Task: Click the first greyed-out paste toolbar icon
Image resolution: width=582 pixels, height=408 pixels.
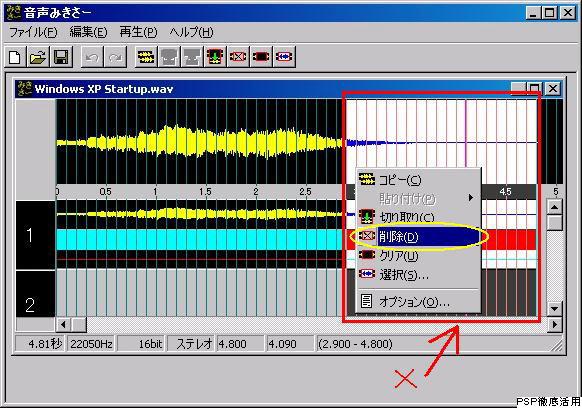Action: 169,57
